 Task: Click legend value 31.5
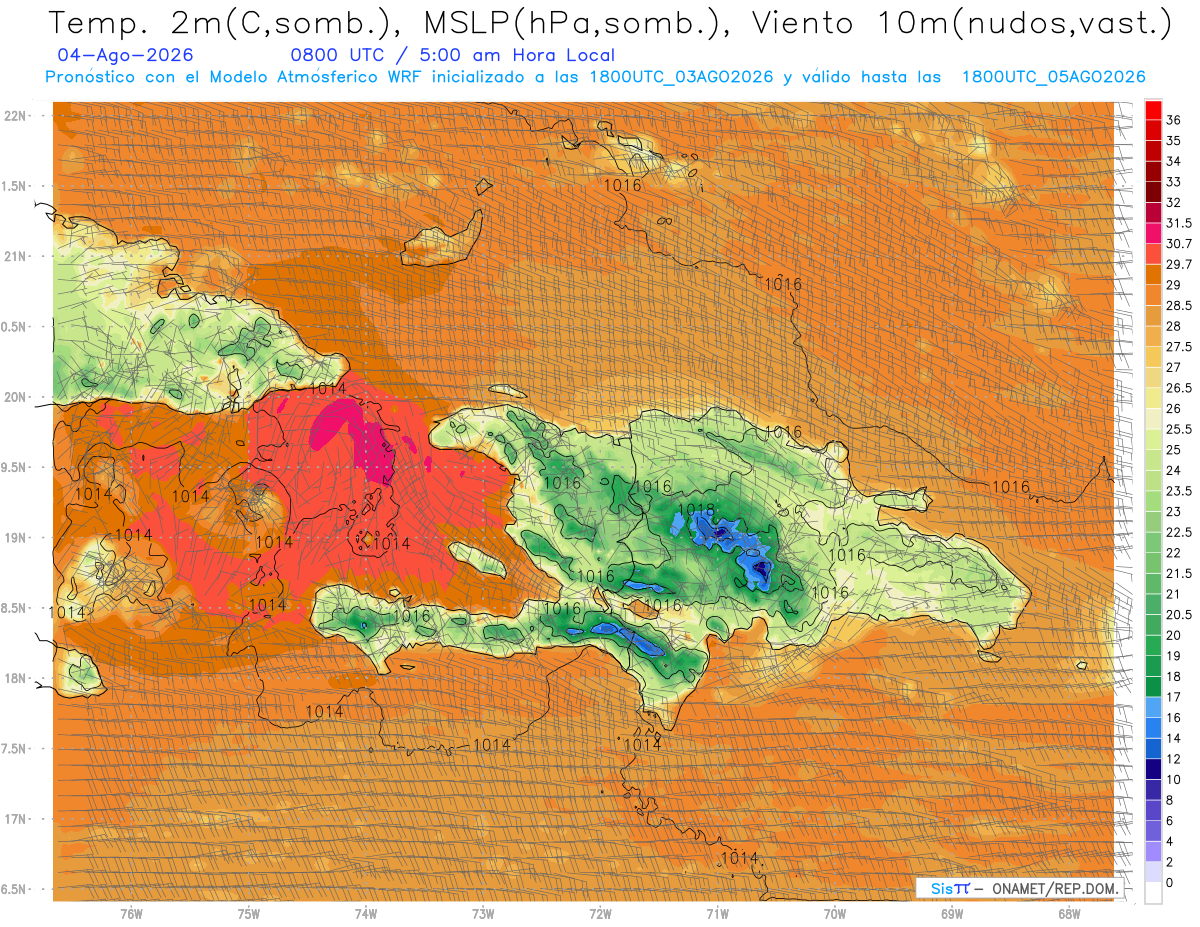click(x=1178, y=223)
